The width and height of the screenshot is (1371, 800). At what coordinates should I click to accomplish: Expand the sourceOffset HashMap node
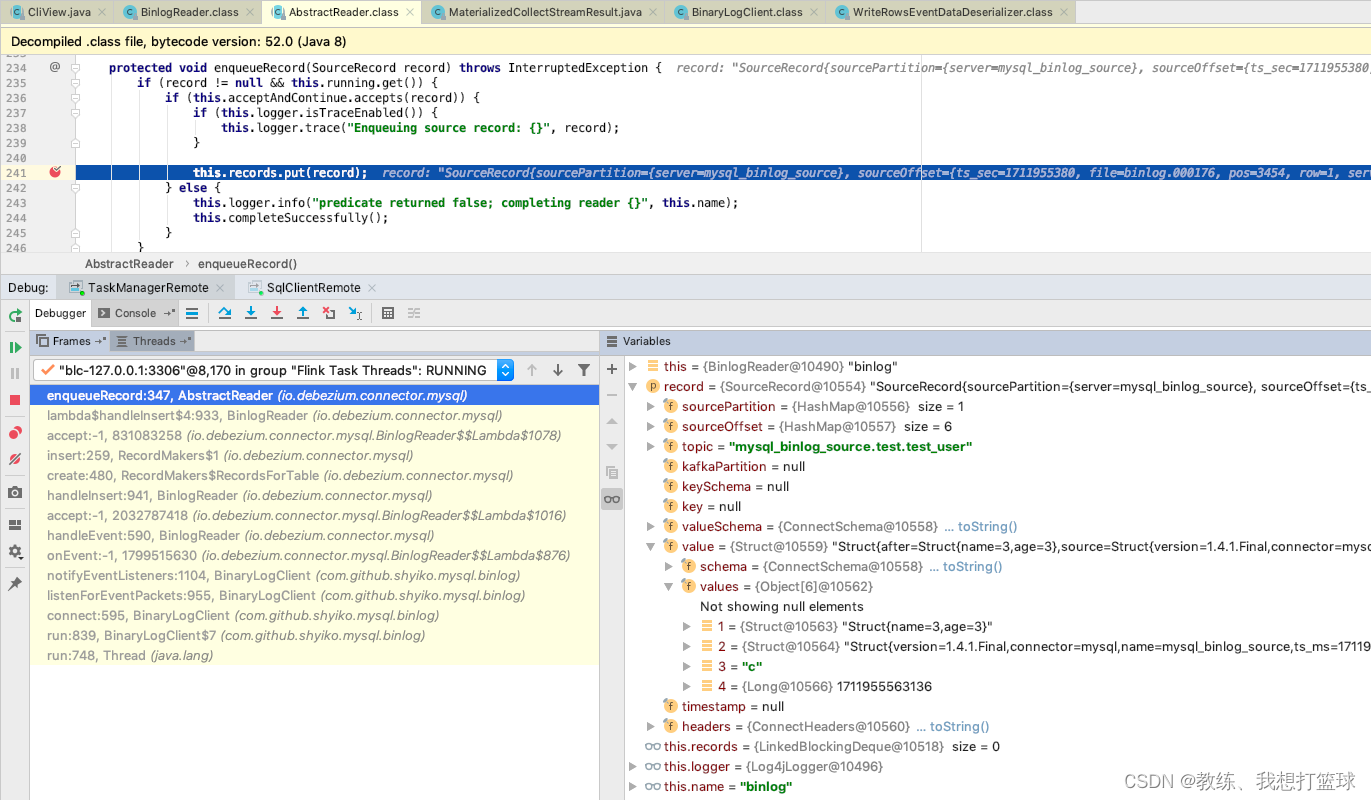tap(651, 426)
